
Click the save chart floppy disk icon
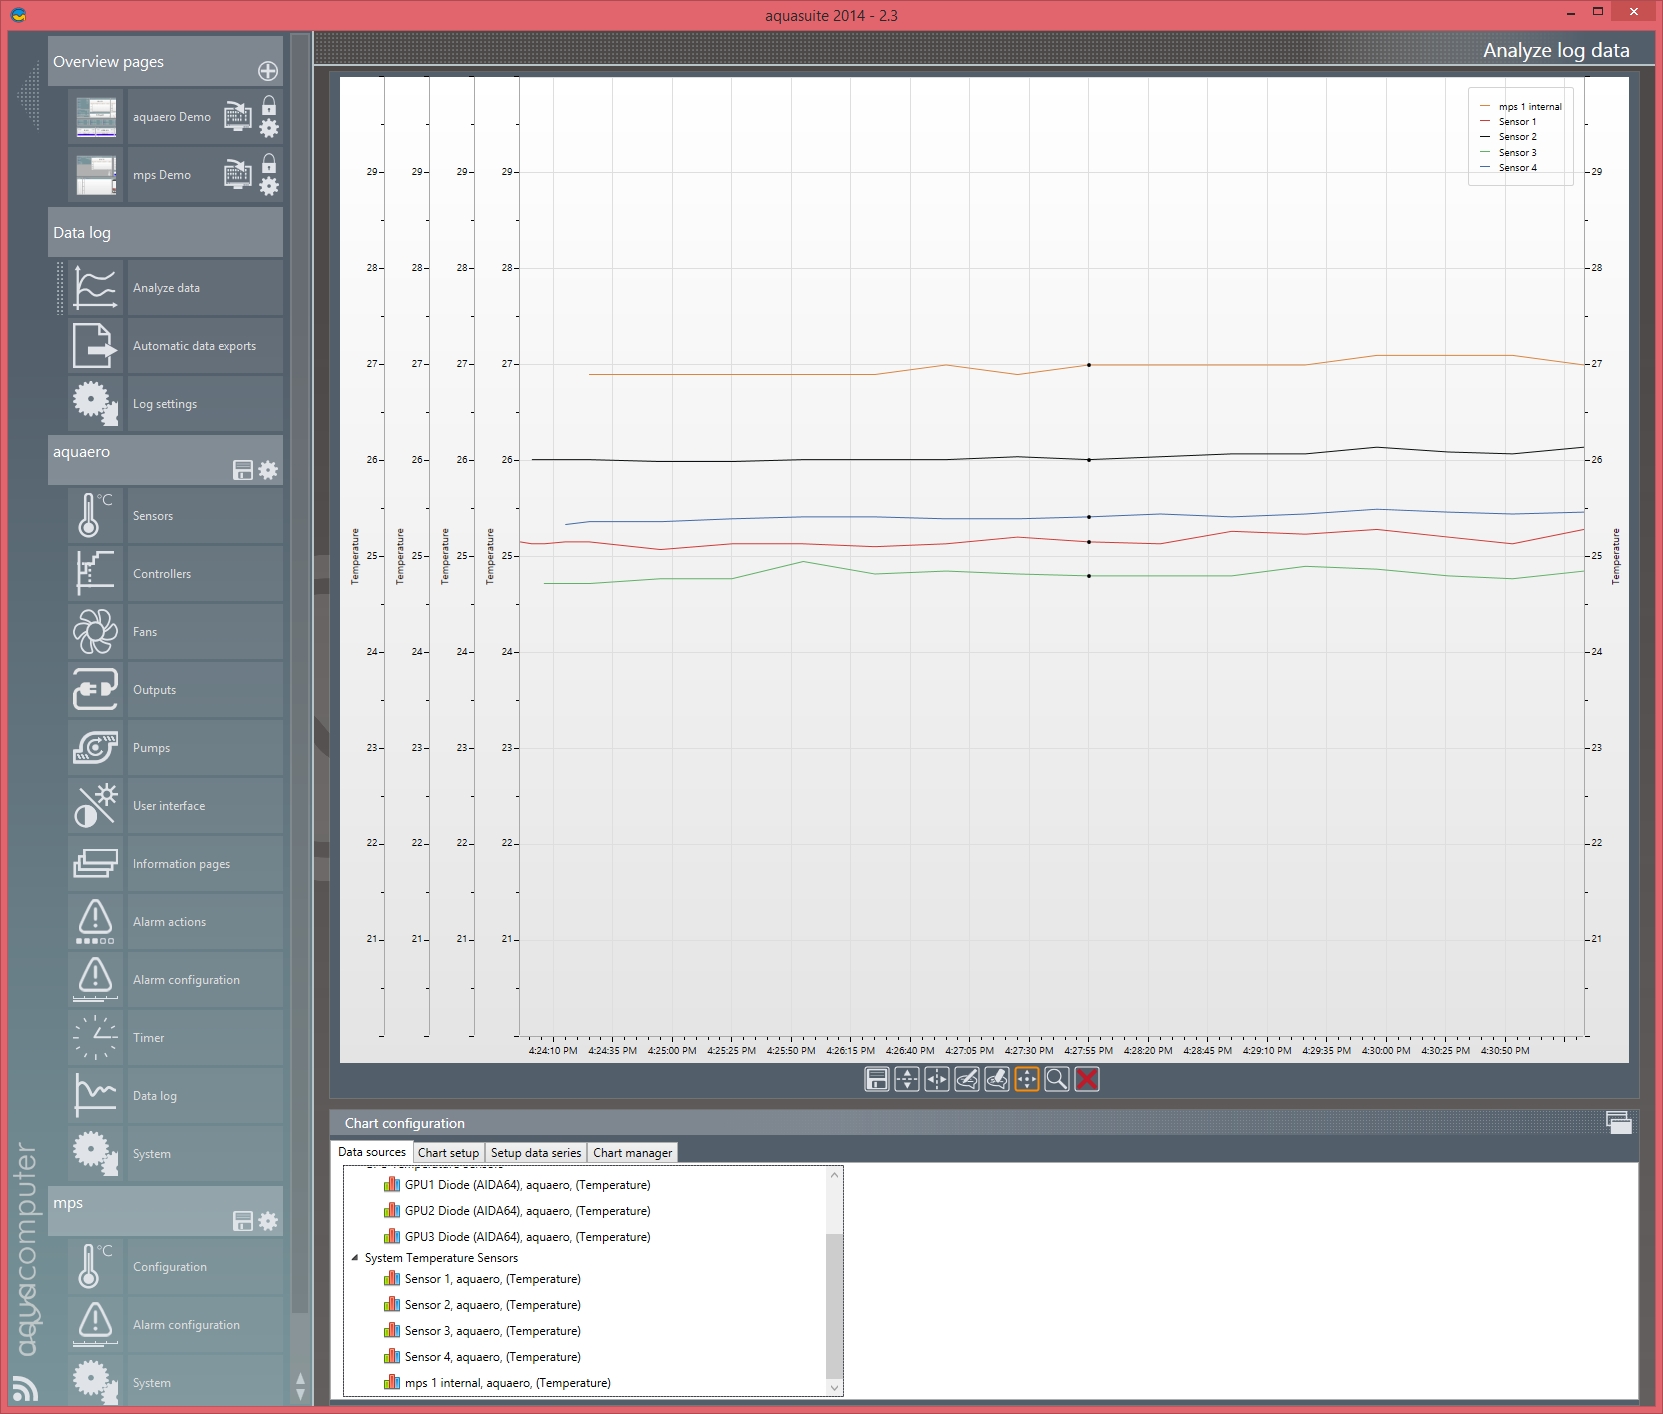coord(876,1079)
